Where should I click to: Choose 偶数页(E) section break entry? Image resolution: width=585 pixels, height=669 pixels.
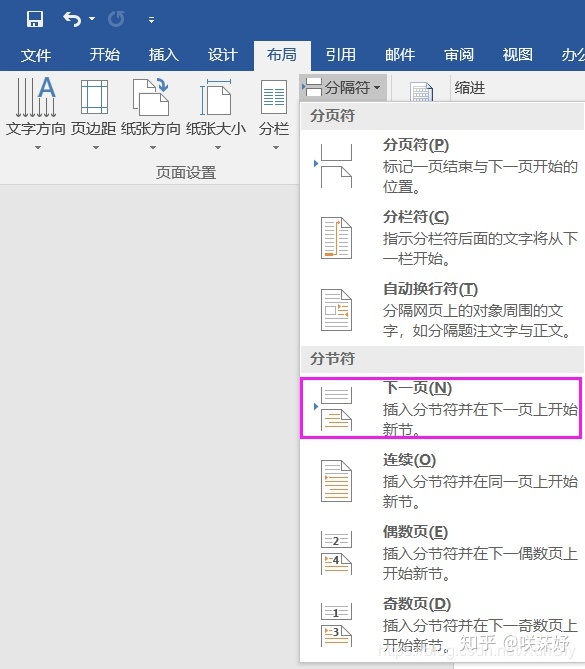click(442, 553)
